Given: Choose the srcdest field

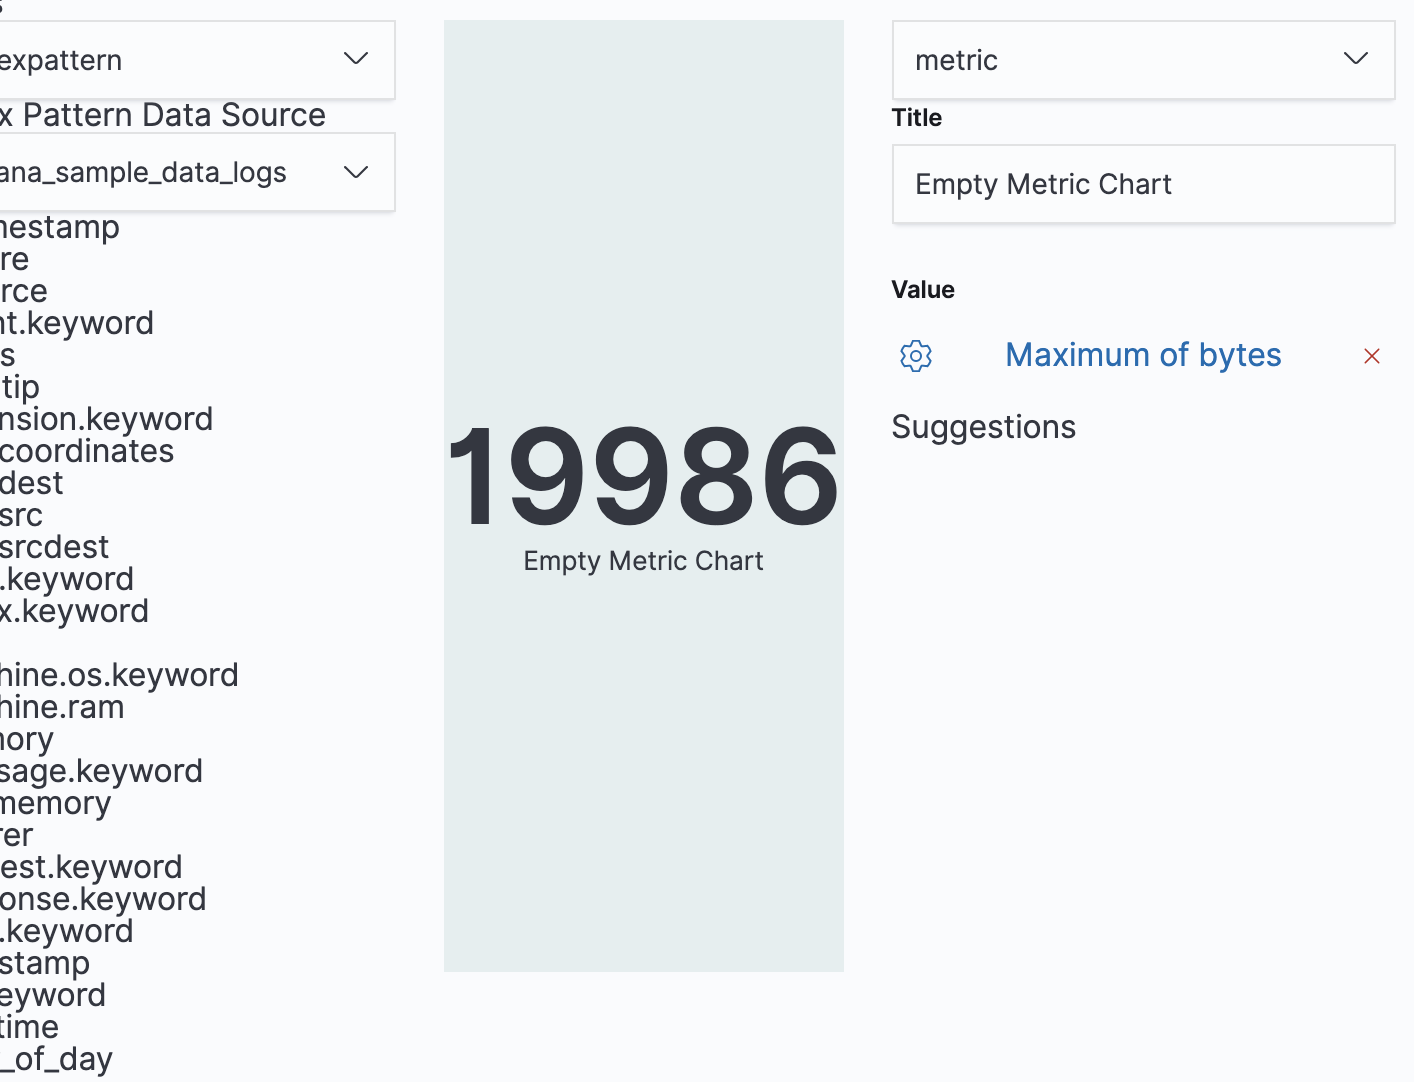Looking at the screenshot, I should coord(55,547).
